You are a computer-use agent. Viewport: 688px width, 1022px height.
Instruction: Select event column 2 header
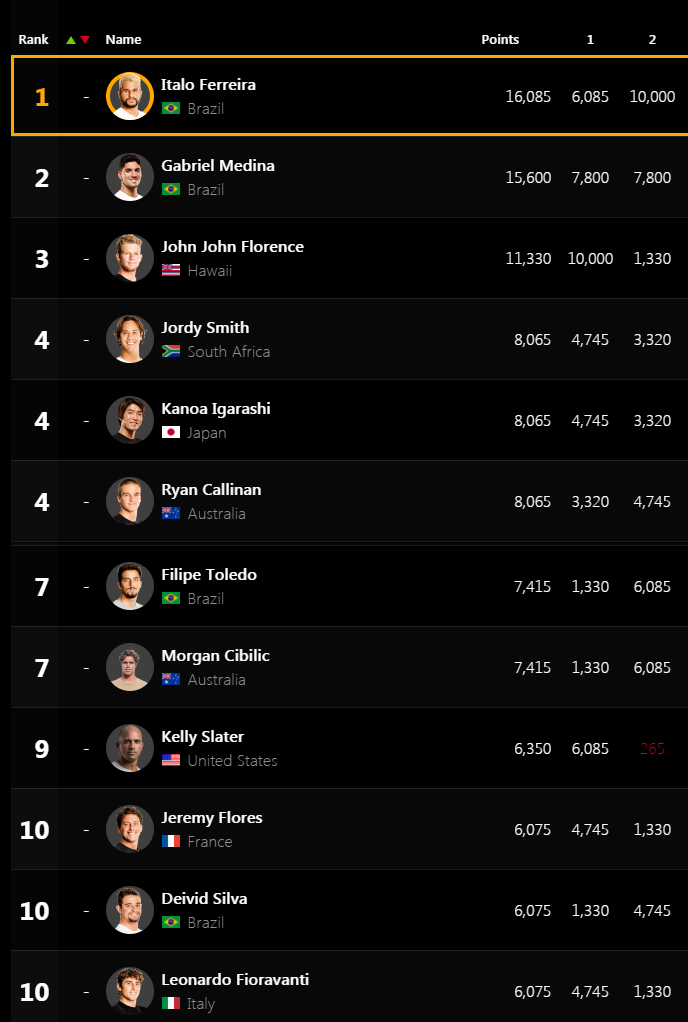point(652,39)
